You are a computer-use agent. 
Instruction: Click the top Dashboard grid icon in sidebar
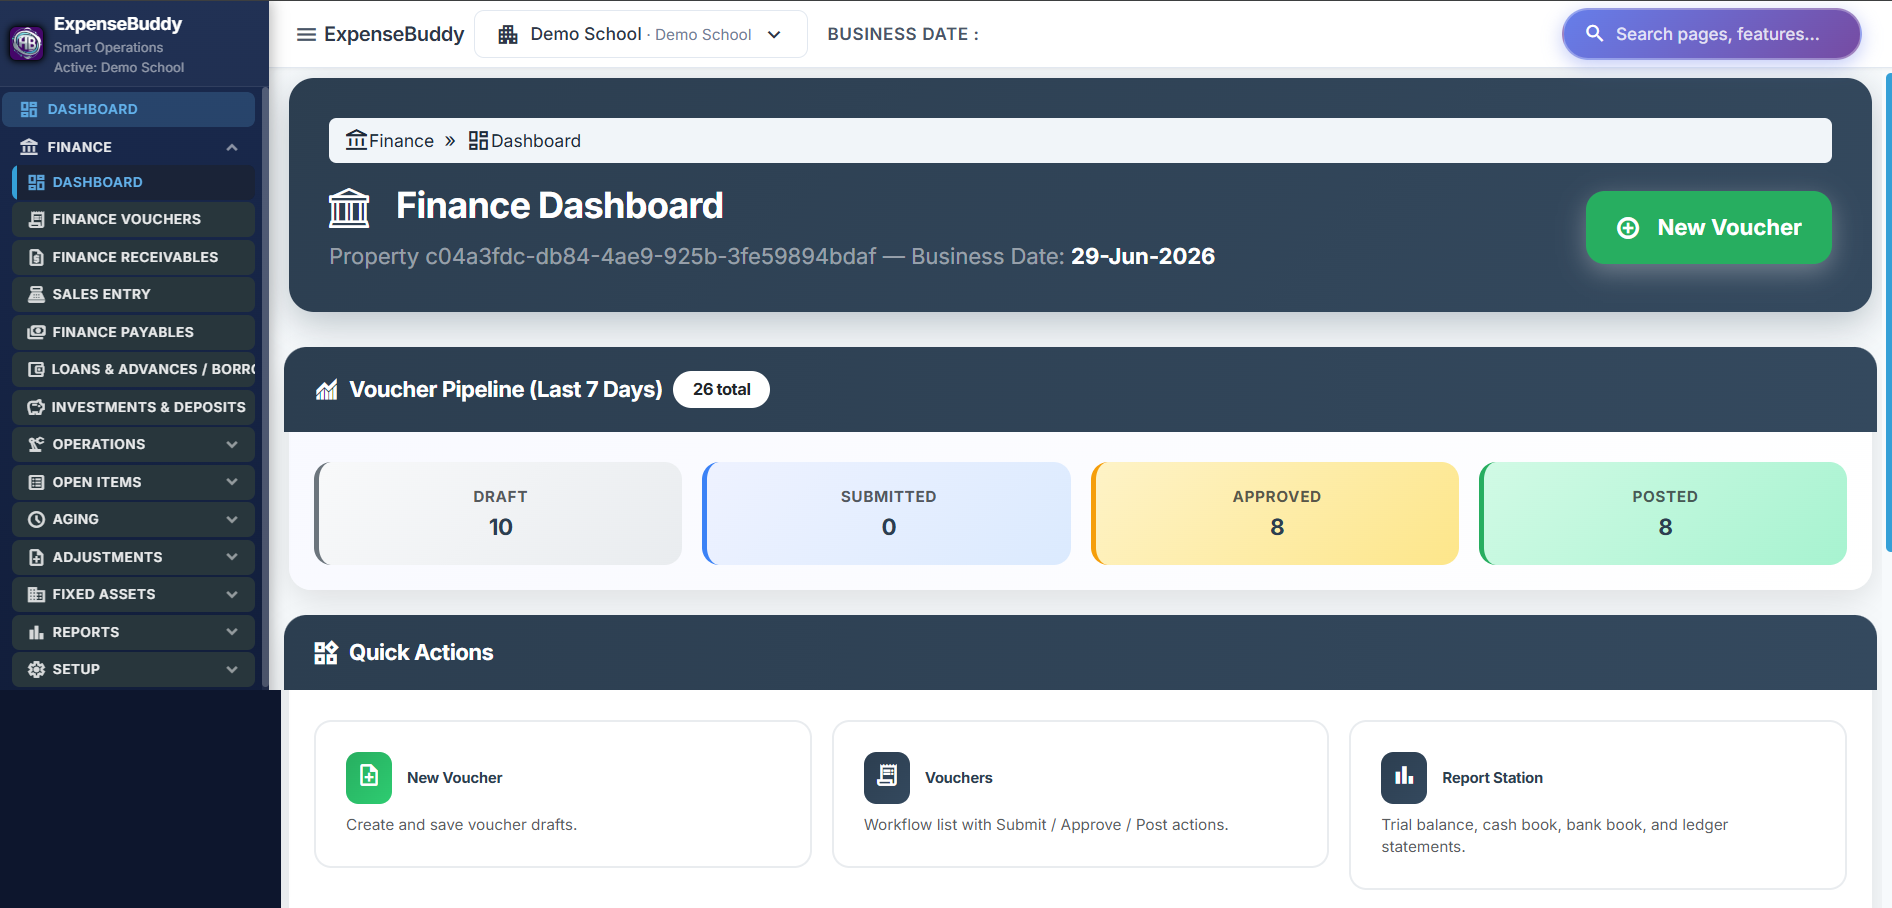(x=29, y=109)
